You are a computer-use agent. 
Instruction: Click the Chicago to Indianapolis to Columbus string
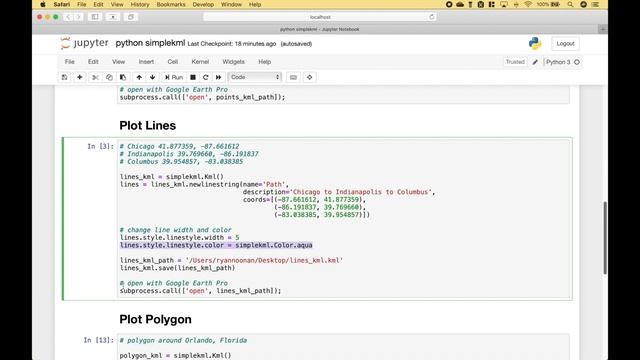360,192
